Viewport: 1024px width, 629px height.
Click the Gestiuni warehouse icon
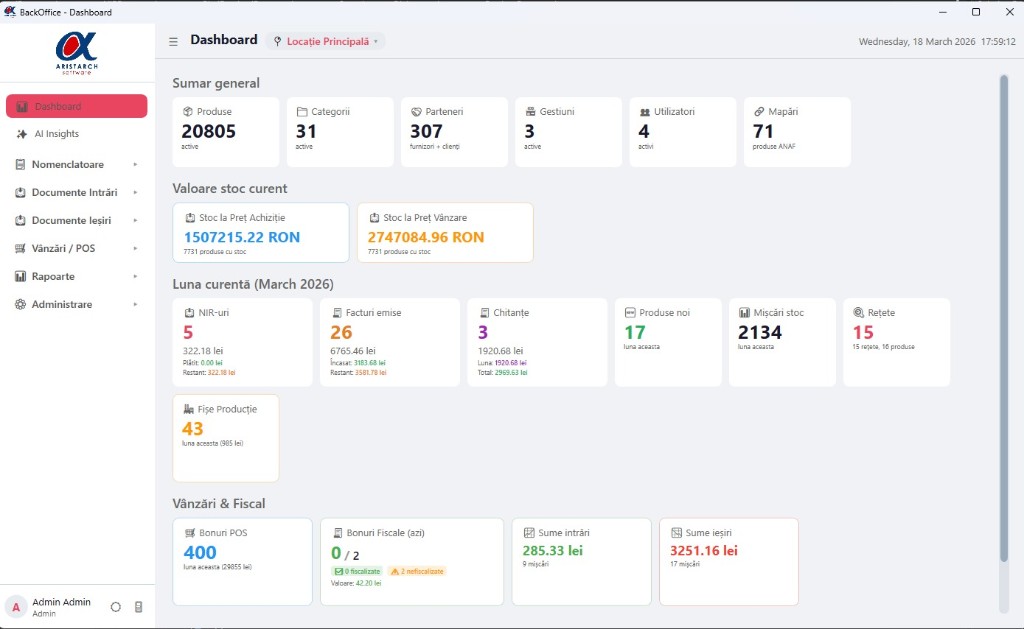point(530,112)
